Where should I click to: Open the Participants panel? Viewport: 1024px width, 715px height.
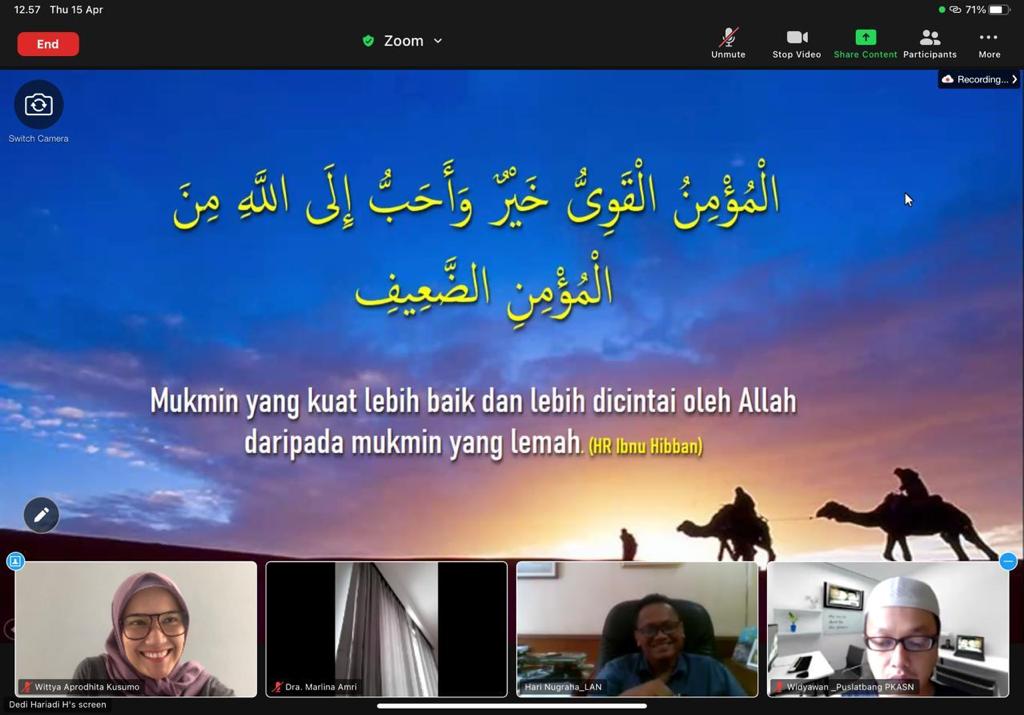click(930, 43)
